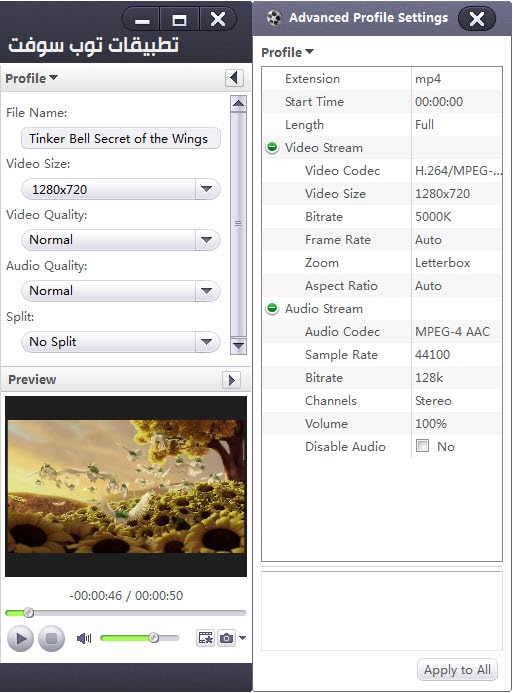Click the Preview panel header label

tap(32, 380)
